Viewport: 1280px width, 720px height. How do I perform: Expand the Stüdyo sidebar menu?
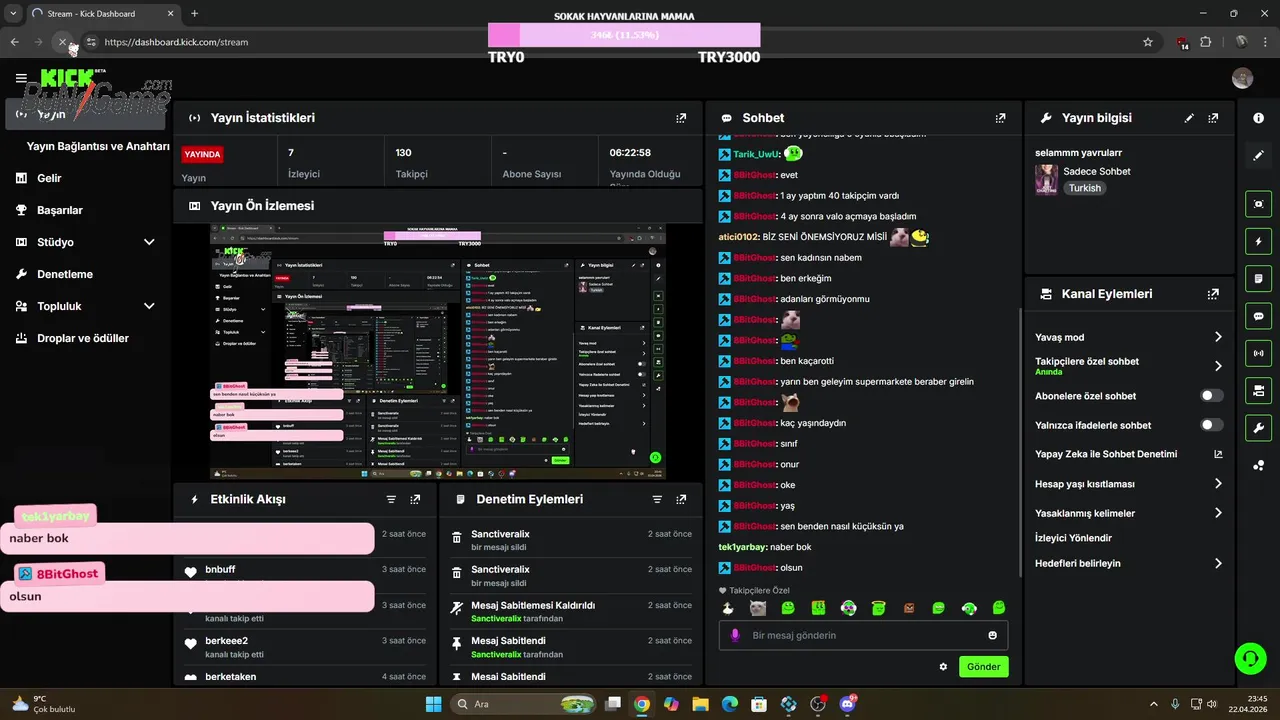pyautogui.click(x=149, y=242)
